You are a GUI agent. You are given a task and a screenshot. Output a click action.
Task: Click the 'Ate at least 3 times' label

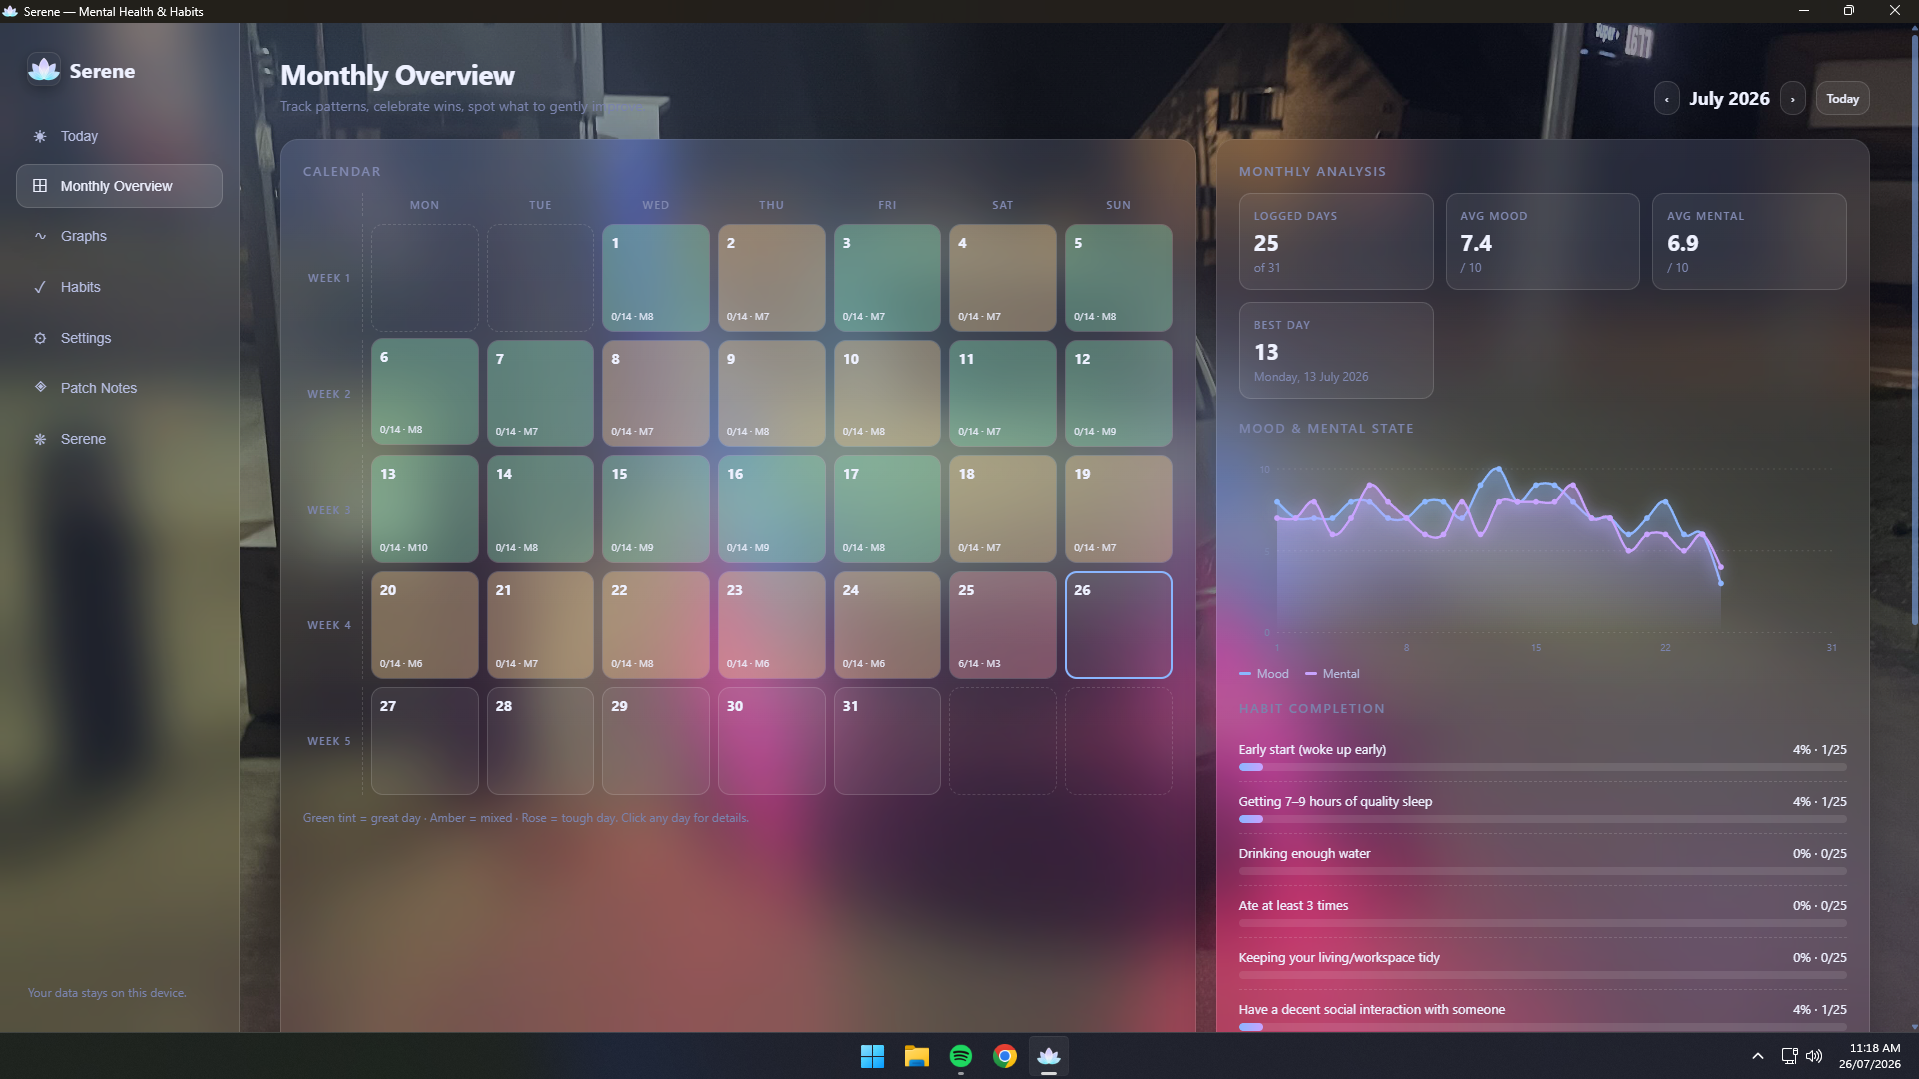tap(1293, 905)
